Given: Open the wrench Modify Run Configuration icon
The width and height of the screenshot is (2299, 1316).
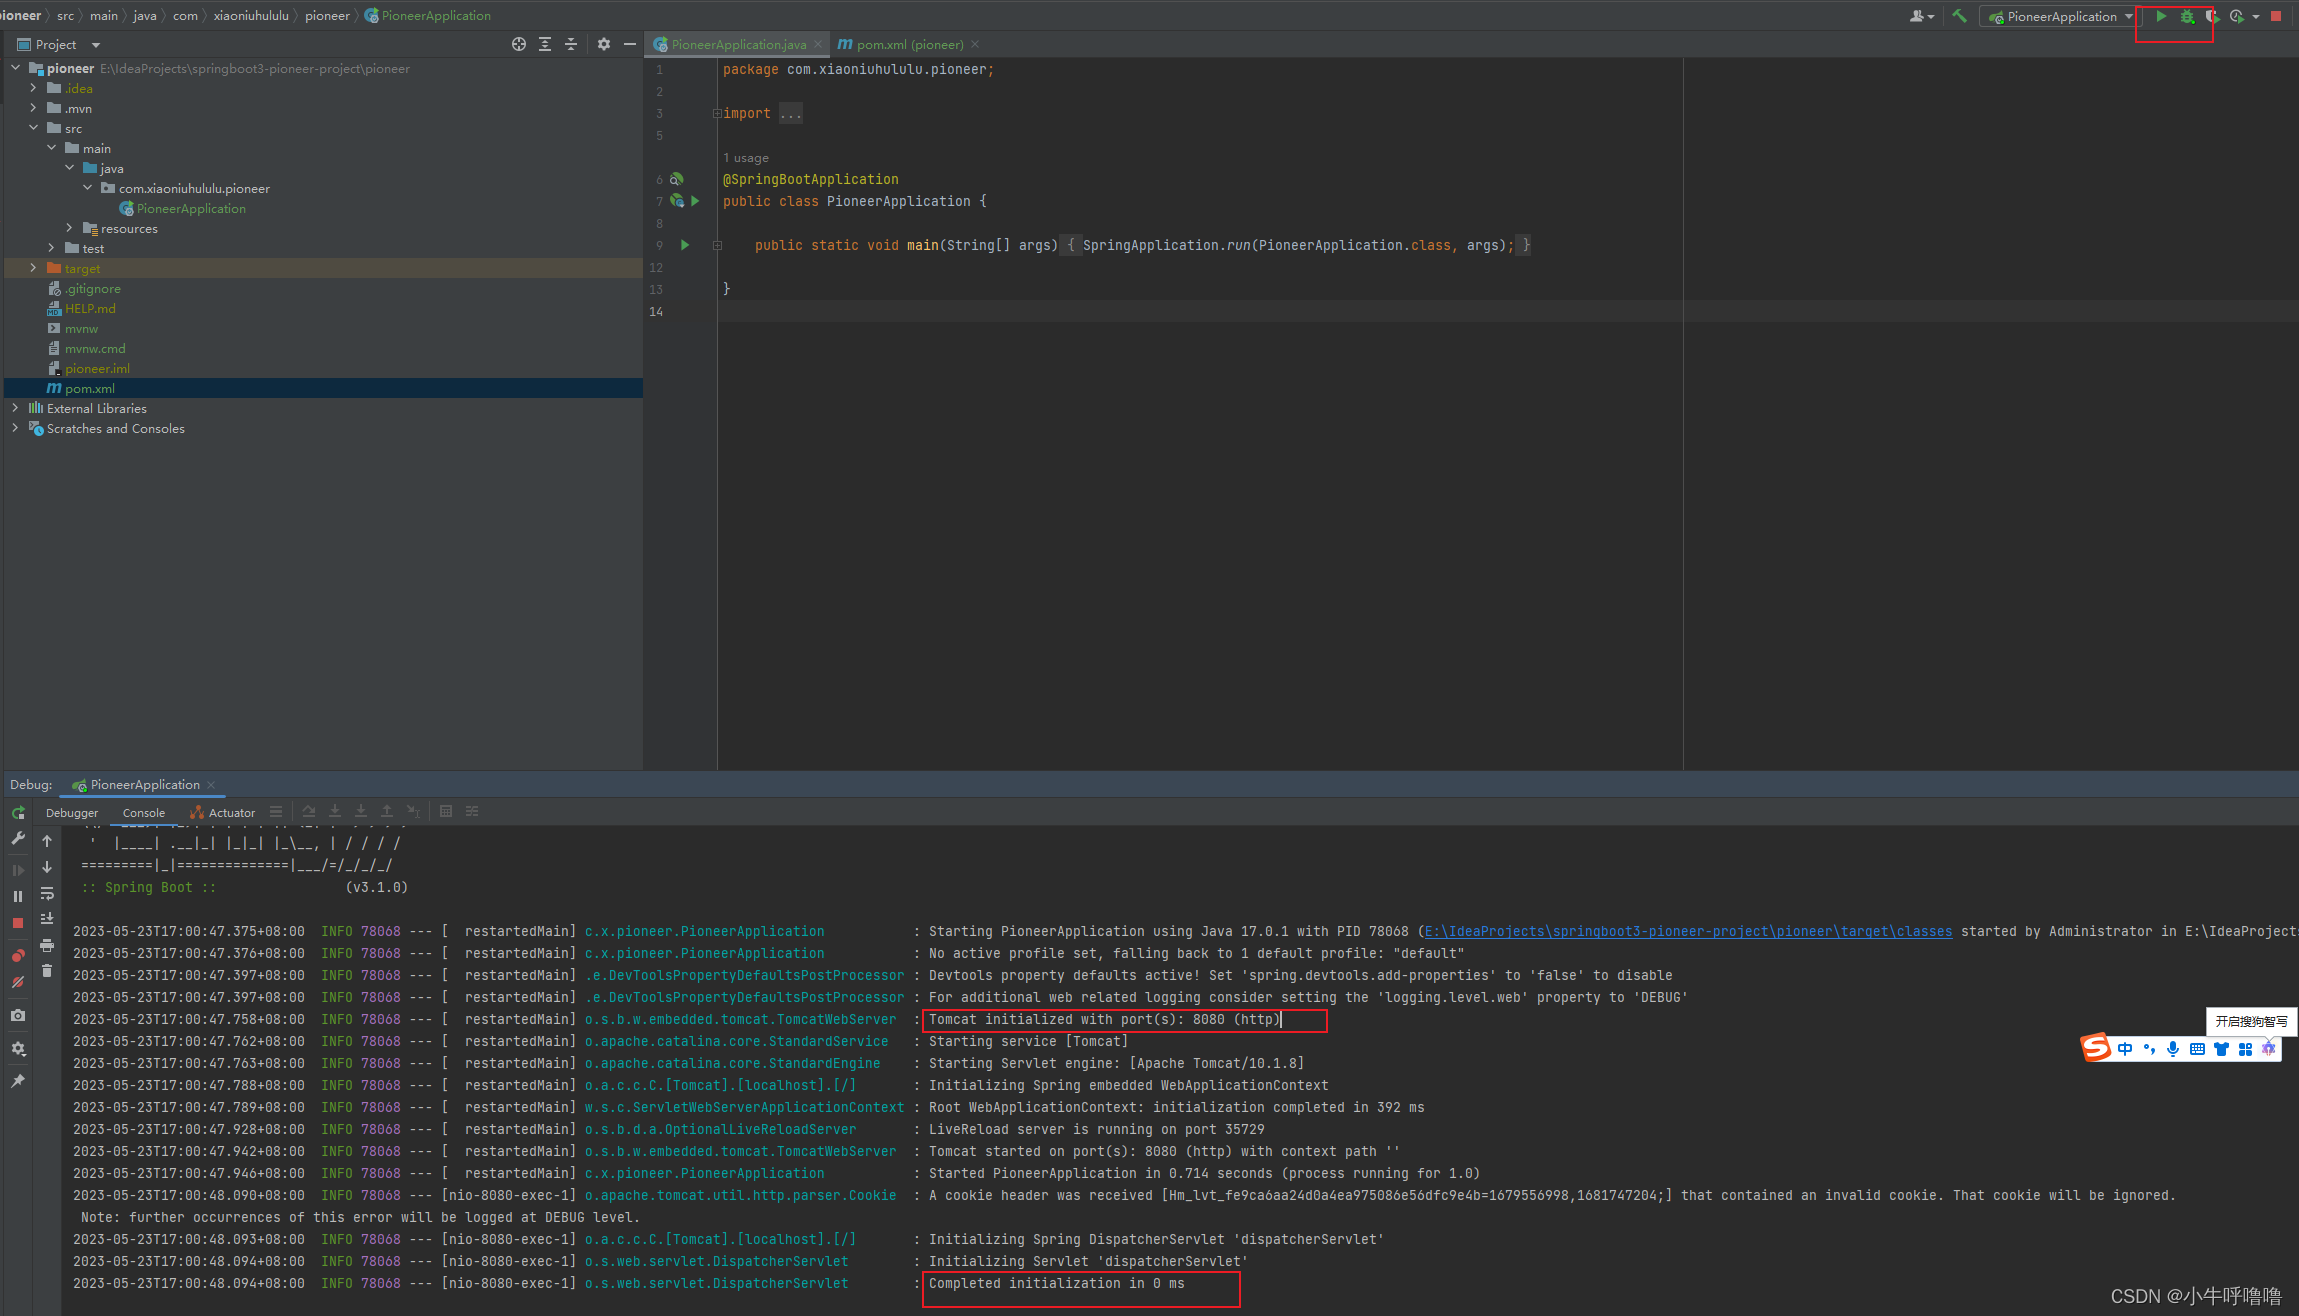Looking at the screenshot, I should (x=18, y=839).
